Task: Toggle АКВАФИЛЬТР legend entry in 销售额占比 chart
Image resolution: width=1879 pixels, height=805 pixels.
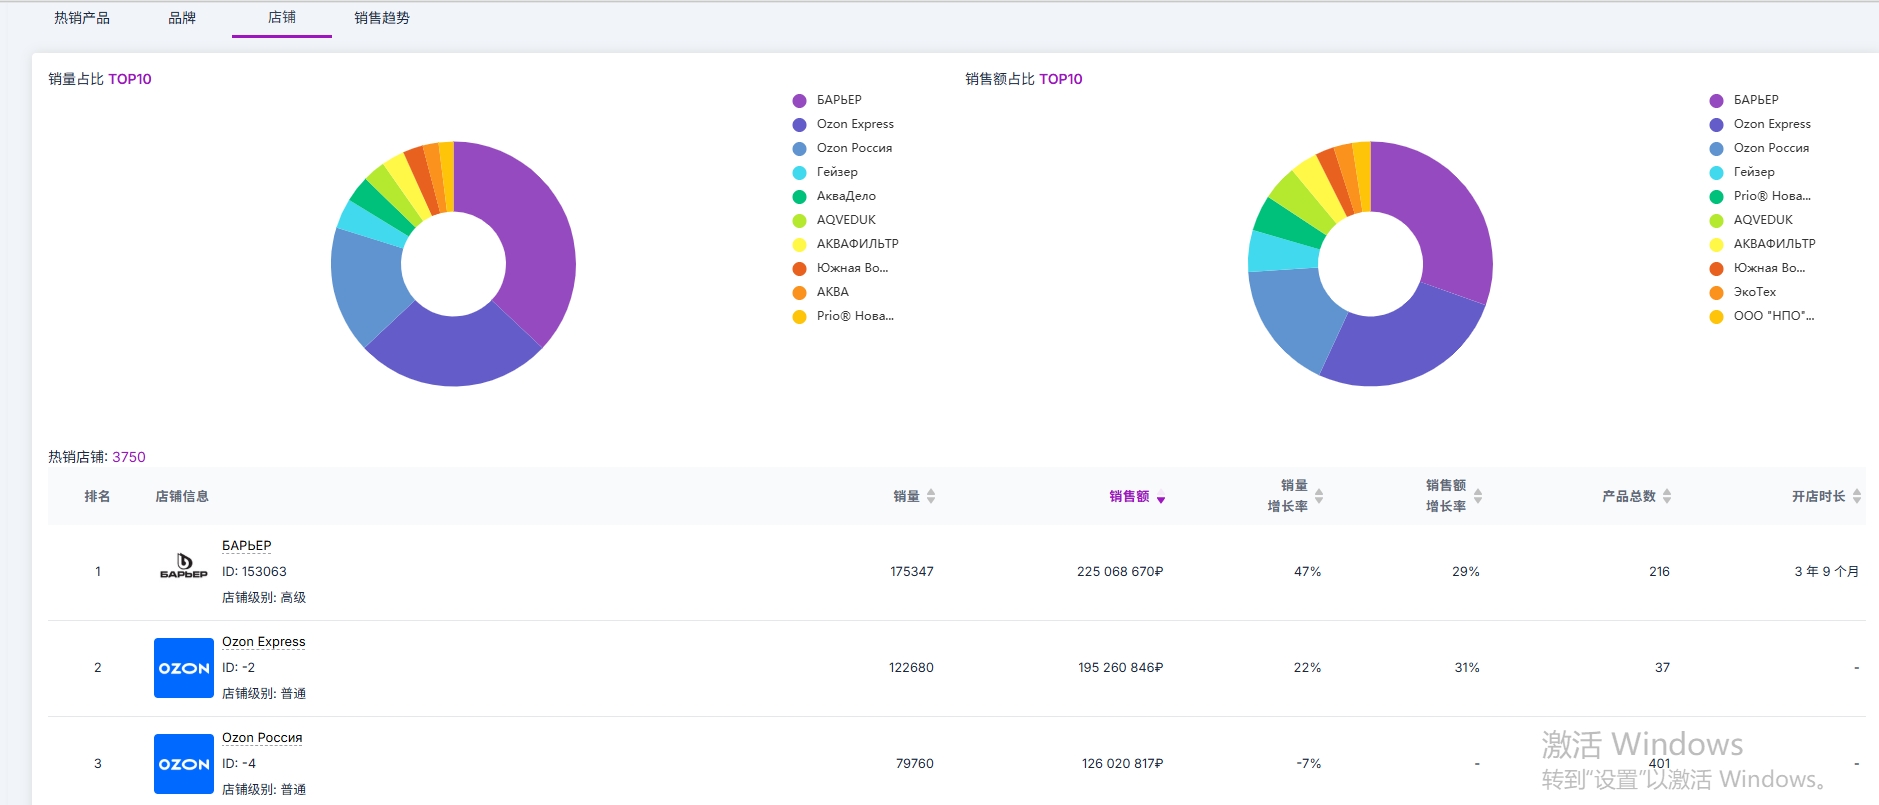Action: tap(1762, 244)
